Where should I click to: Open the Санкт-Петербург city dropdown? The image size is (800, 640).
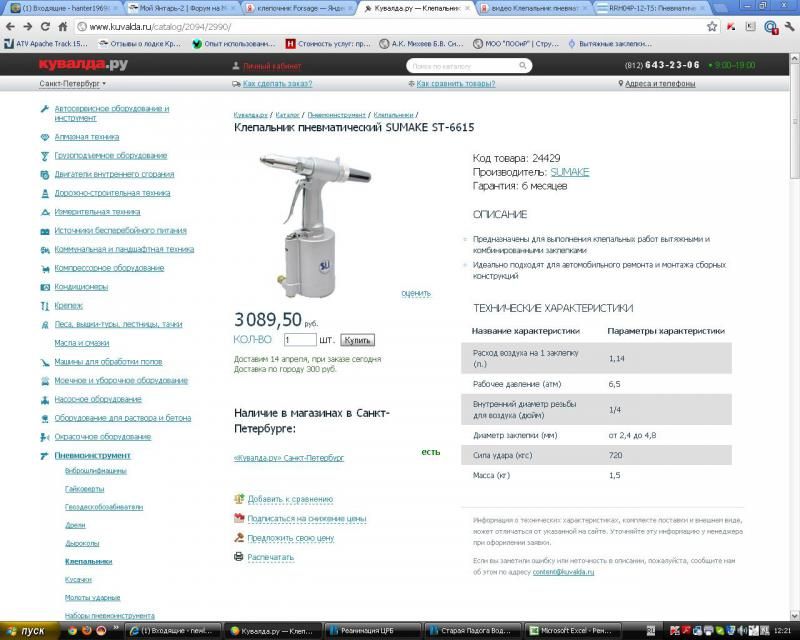pos(74,84)
